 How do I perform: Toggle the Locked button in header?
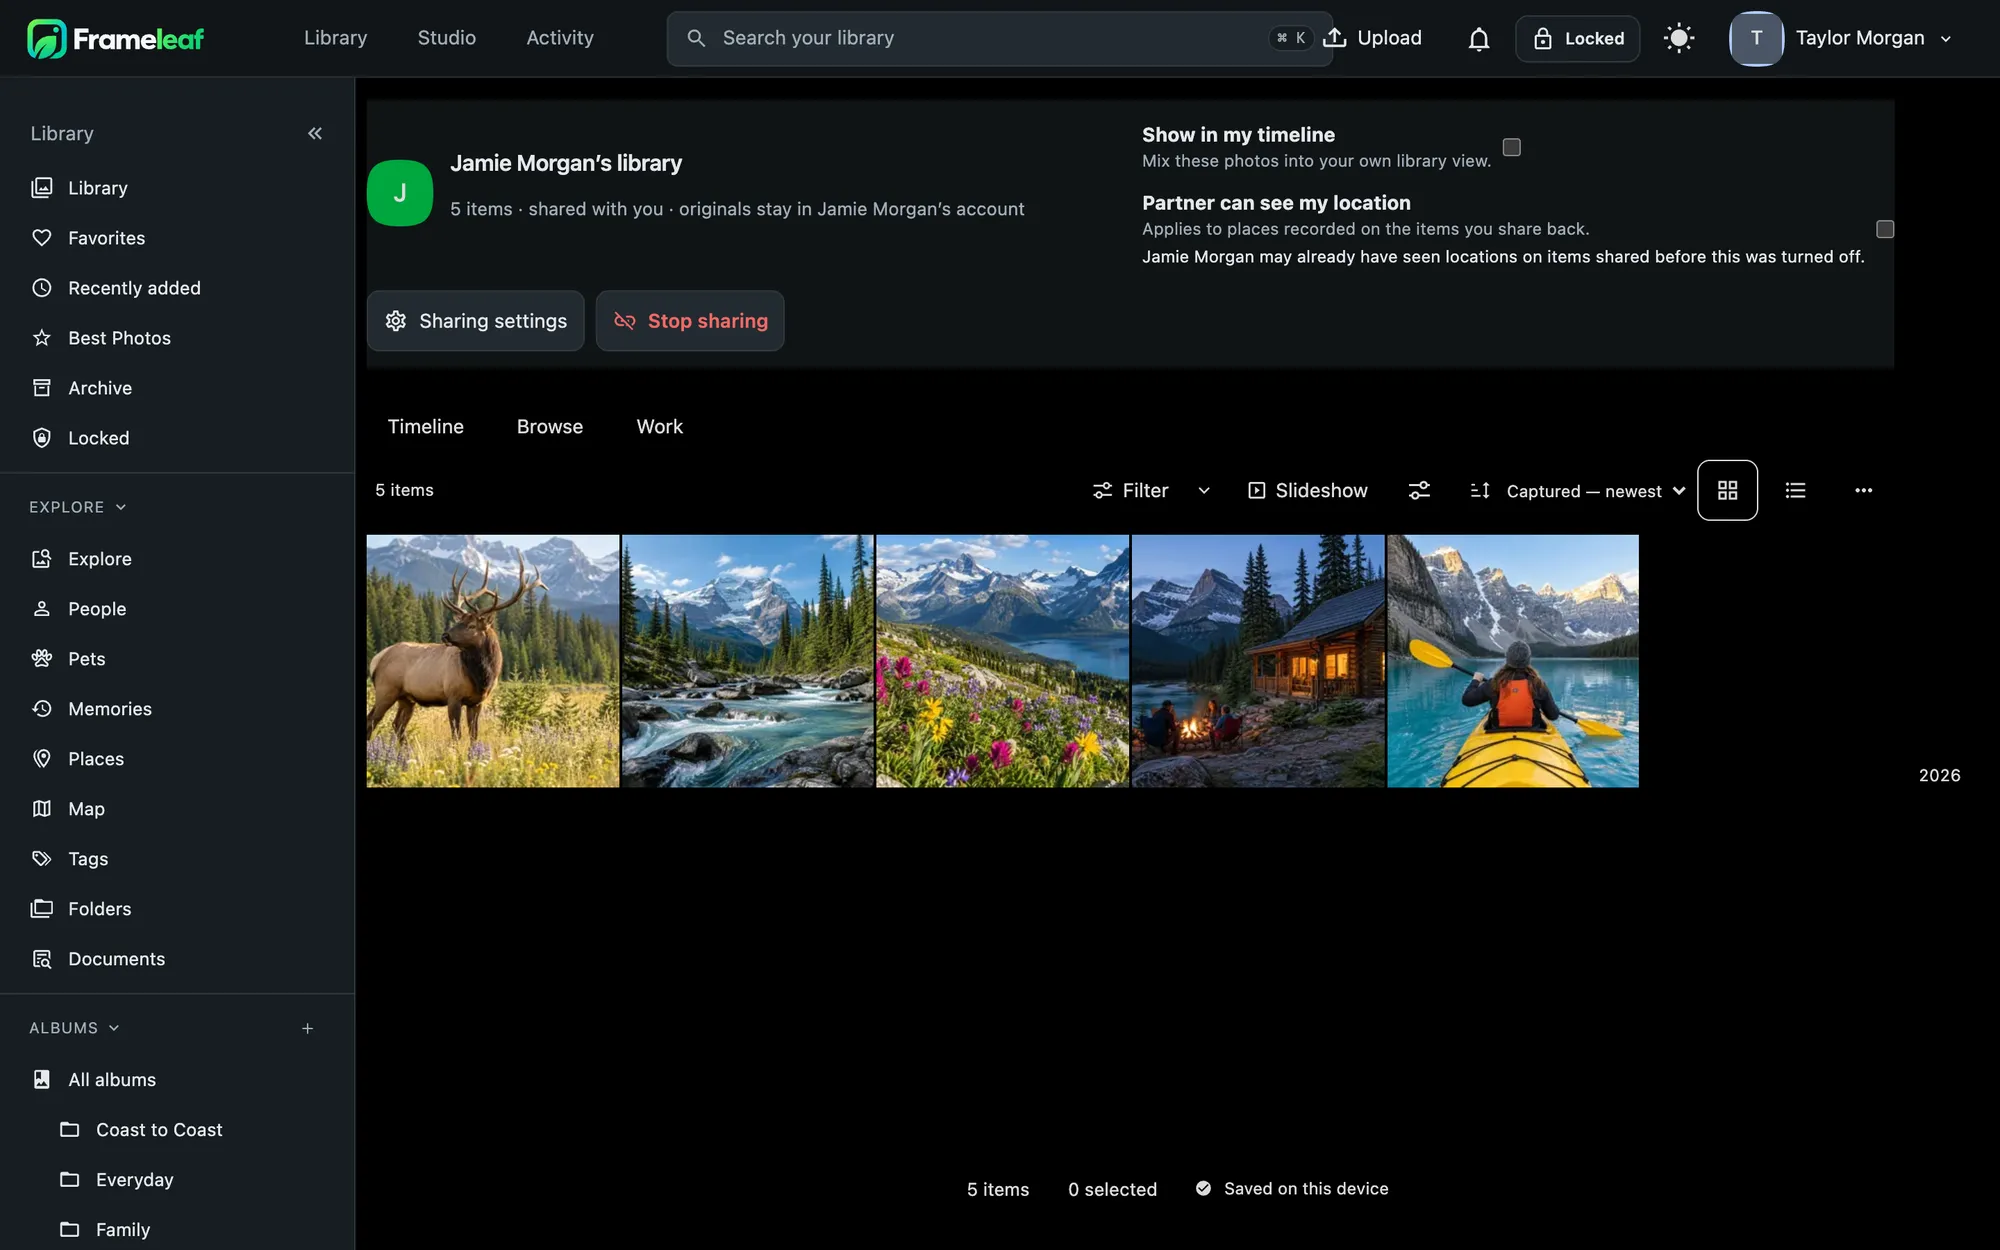coord(1577,39)
